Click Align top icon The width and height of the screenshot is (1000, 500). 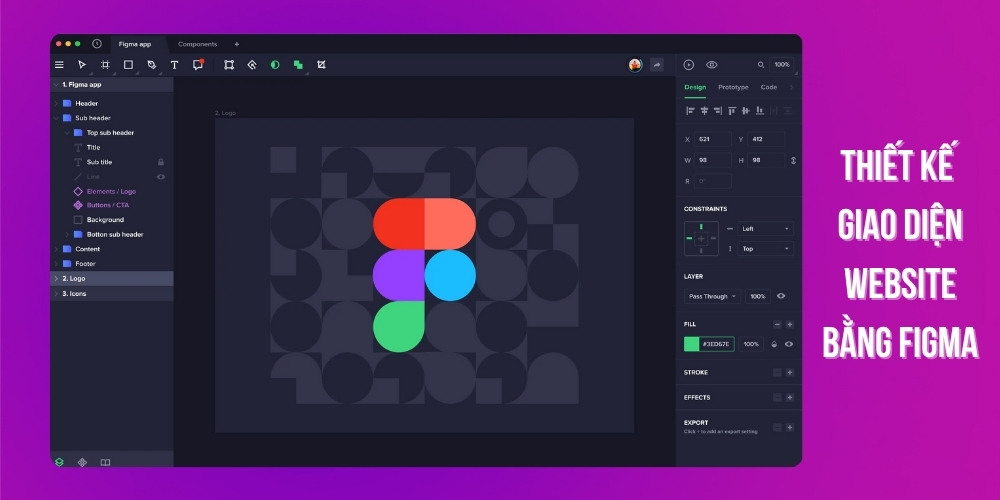click(x=732, y=111)
